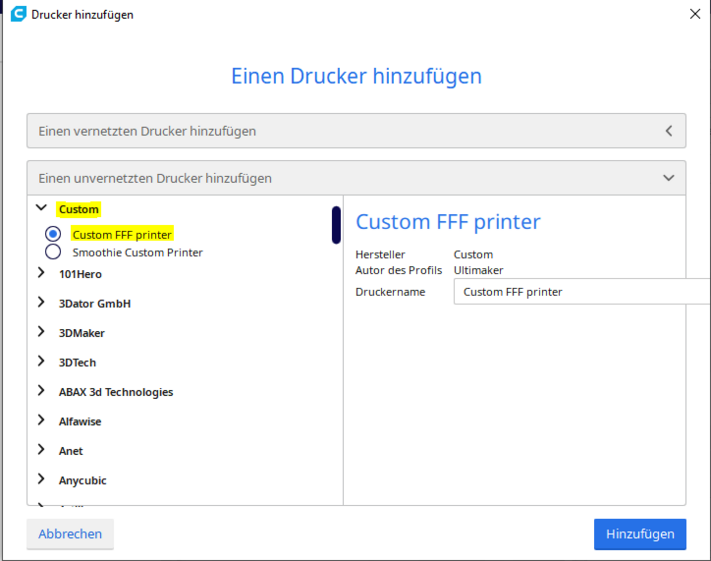Close the Drucker hinzufügen dialog
Image resolution: width=711 pixels, height=561 pixels.
click(695, 14)
